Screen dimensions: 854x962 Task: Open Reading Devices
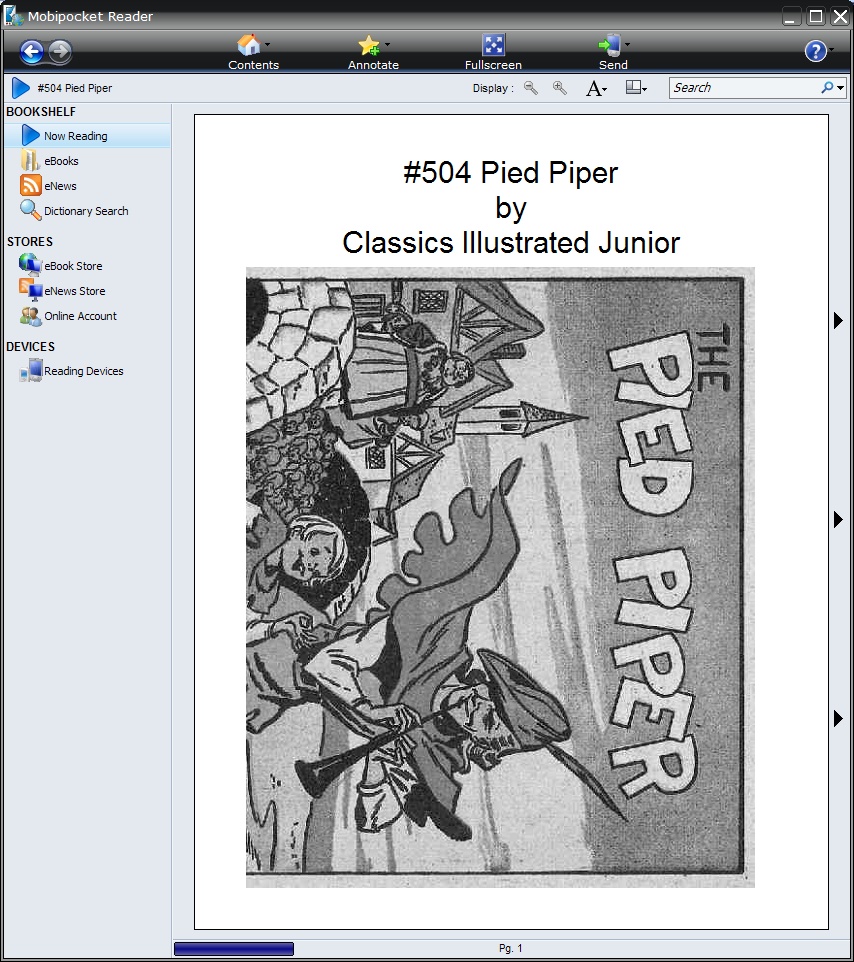83,371
